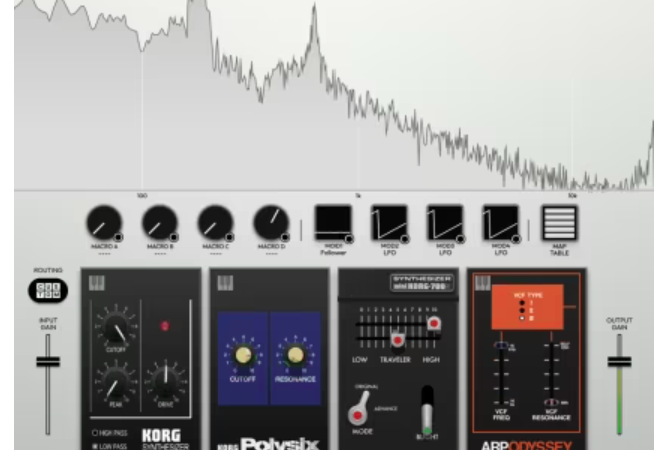Image resolution: width=668 pixels, height=450 pixels.
Task: Choose VCF Type 1 option
Action: [522, 303]
